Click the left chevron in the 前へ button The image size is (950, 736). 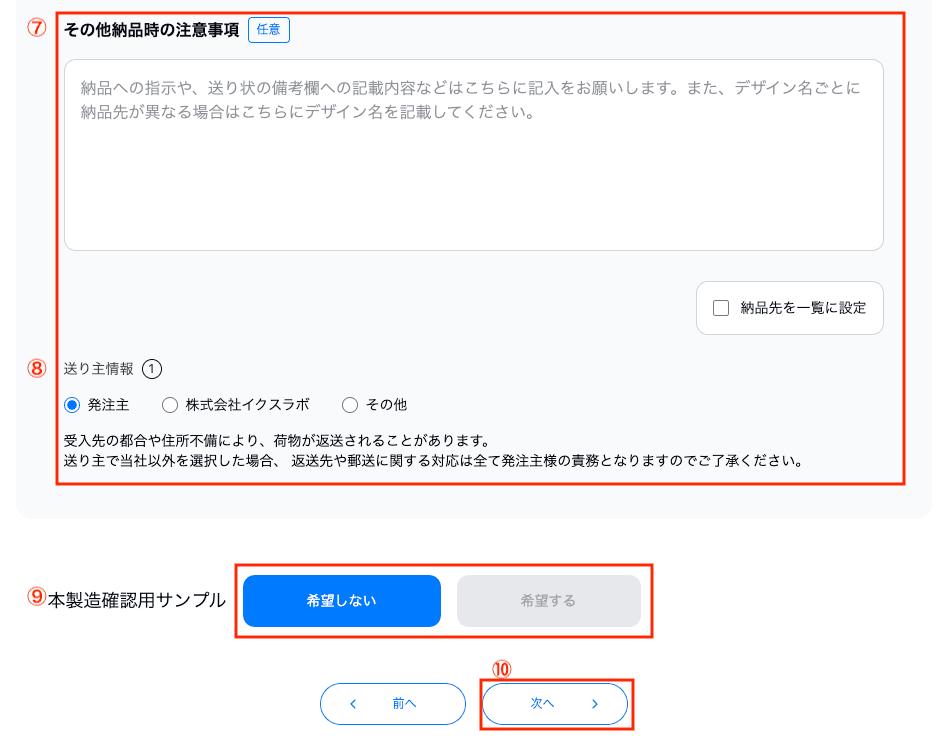[353, 704]
